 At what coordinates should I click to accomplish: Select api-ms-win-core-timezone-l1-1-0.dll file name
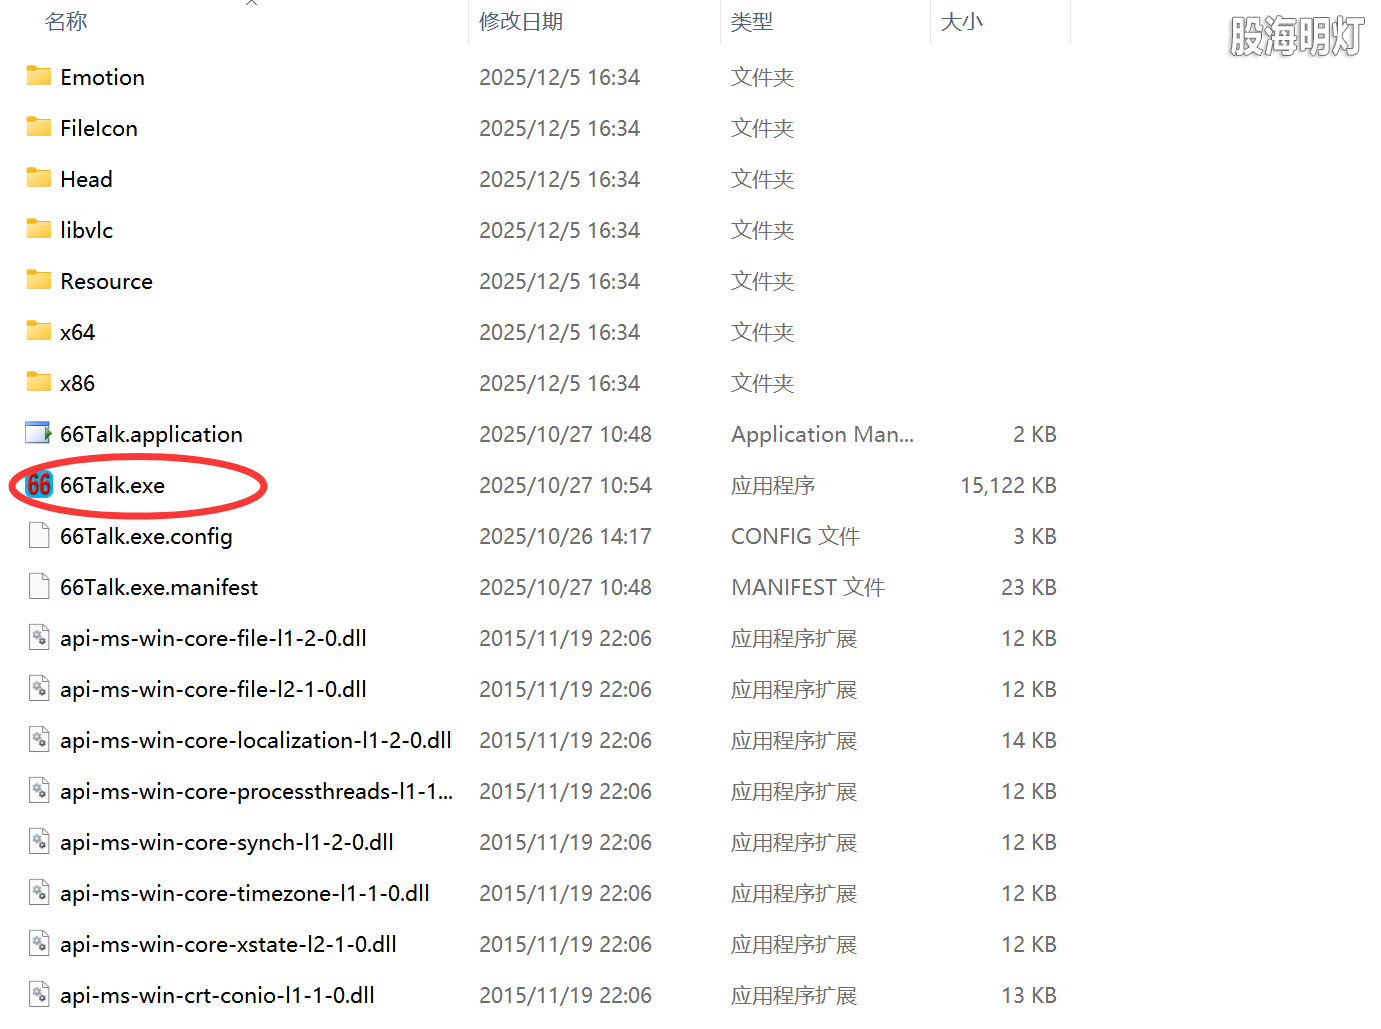click(x=244, y=893)
